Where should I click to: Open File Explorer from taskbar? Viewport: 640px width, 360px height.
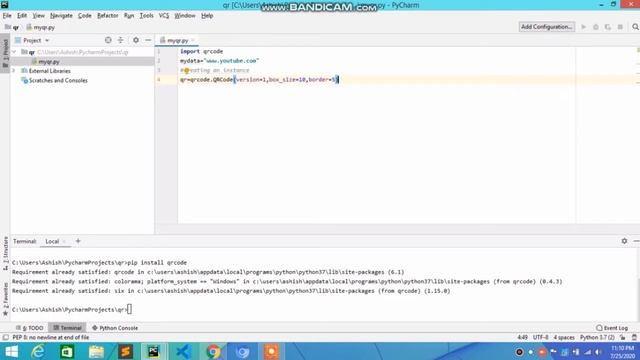(96, 351)
